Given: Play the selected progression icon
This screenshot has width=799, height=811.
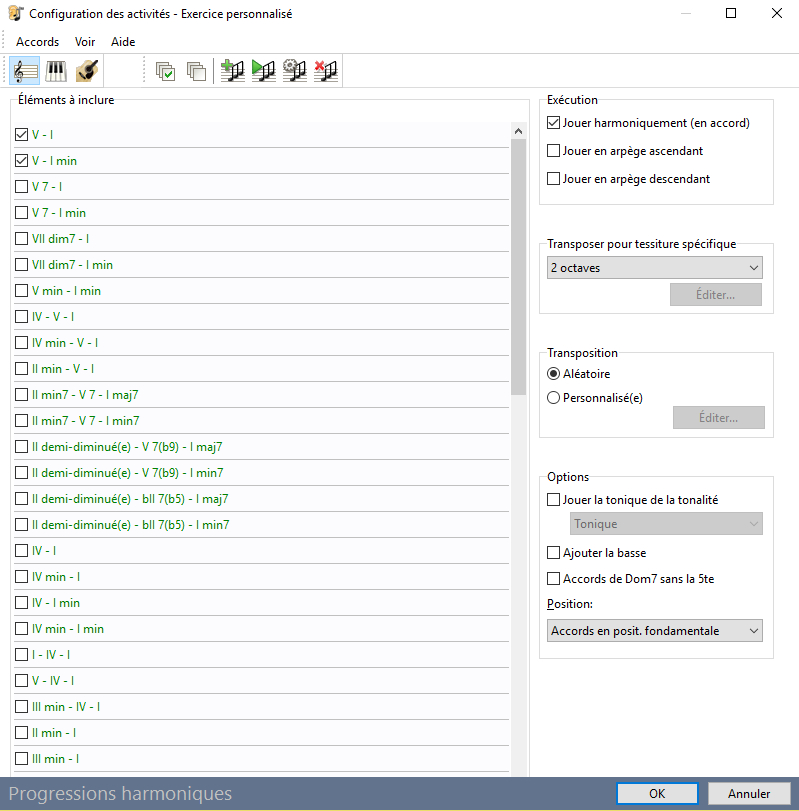Looking at the screenshot, I should (x=263, y=71).
